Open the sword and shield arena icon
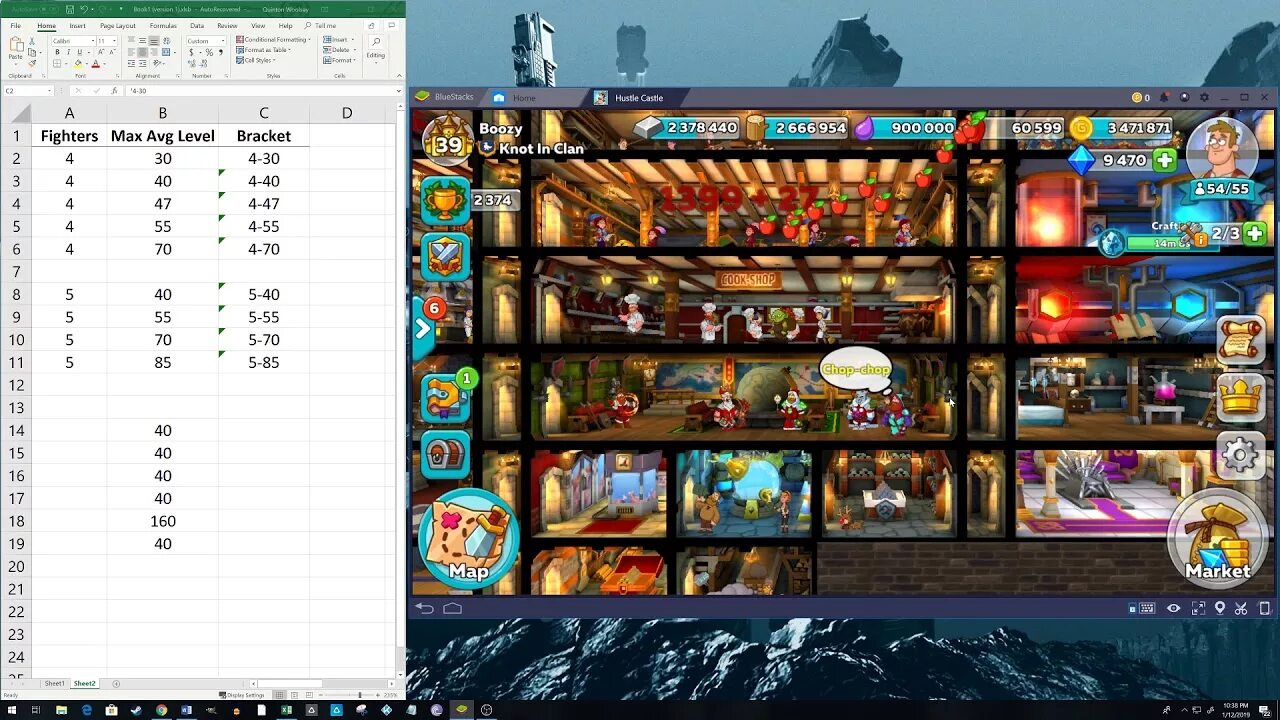This screenshot has height=720, width=1280. (x=445, y=258)
